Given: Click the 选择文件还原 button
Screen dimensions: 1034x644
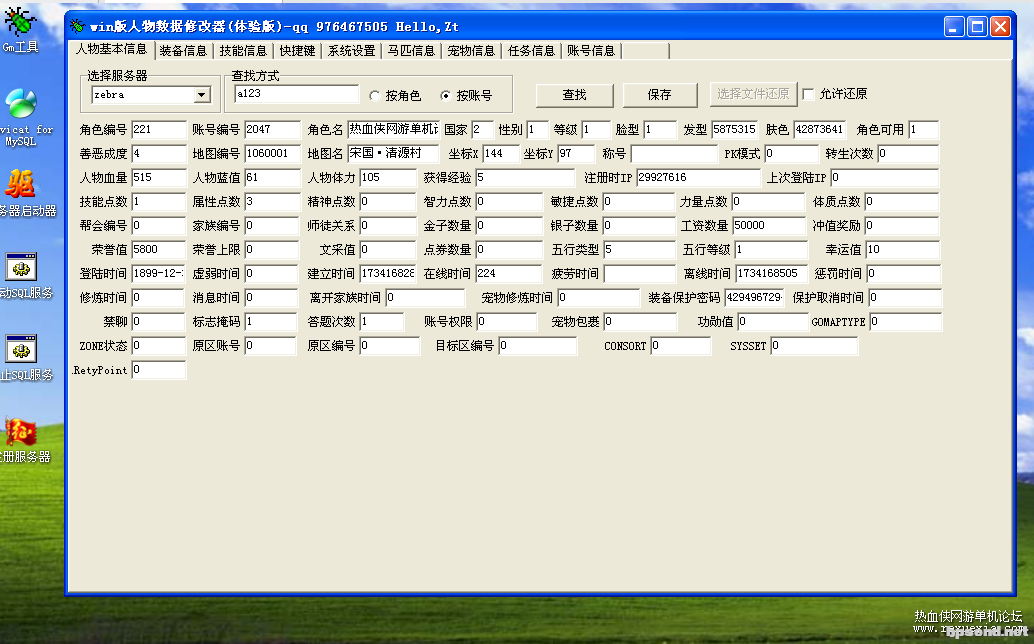Looking at the screenshot, I should click(753, 94).
